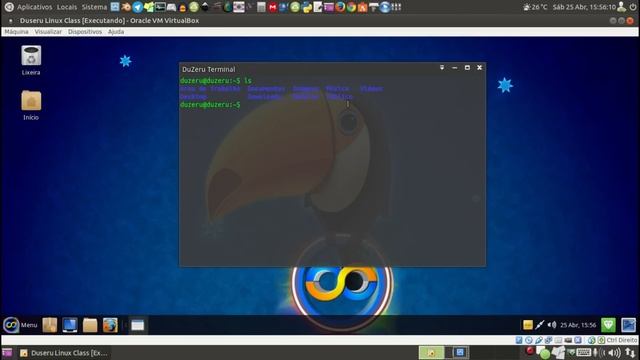The height and width of the screenshot is (360, 640).
Task: Open the Lixeira trash desktop icon
Action: (x=31, y=60)
